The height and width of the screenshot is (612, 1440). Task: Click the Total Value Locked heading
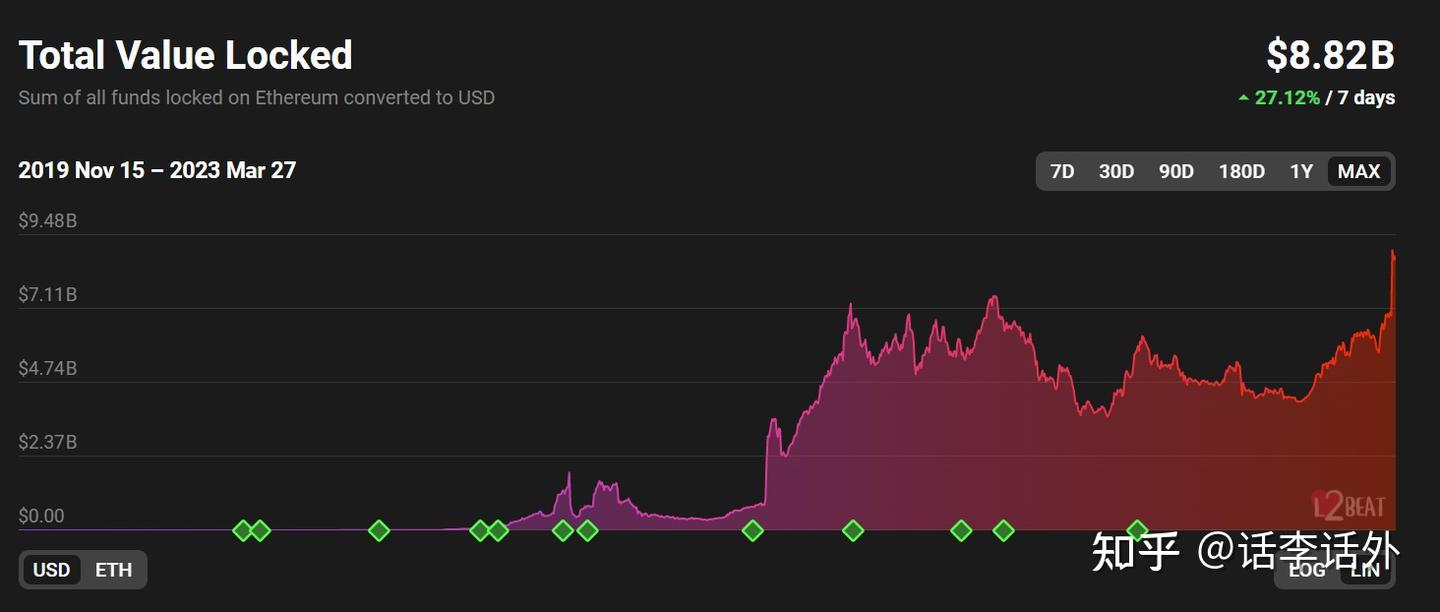click(x=185, y=55)
